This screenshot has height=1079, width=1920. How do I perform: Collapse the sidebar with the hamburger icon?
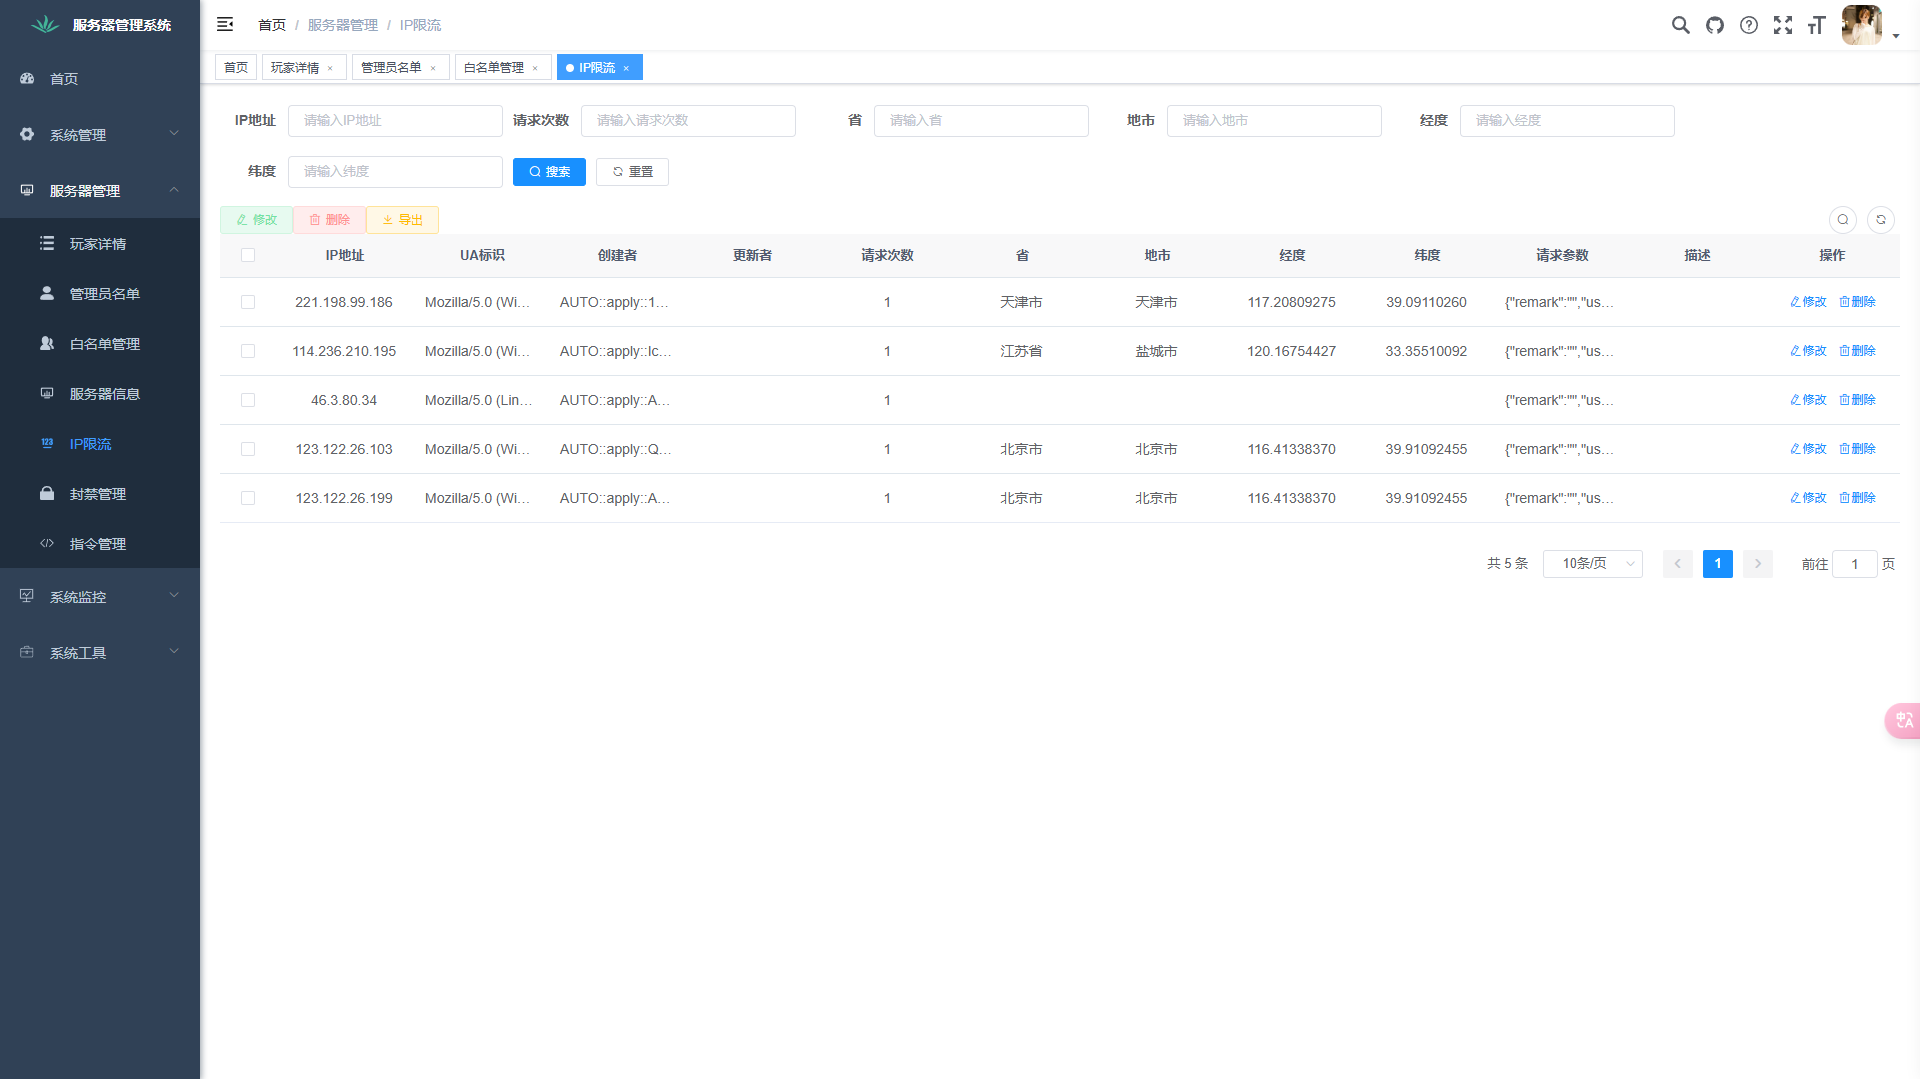click(225, 24)
